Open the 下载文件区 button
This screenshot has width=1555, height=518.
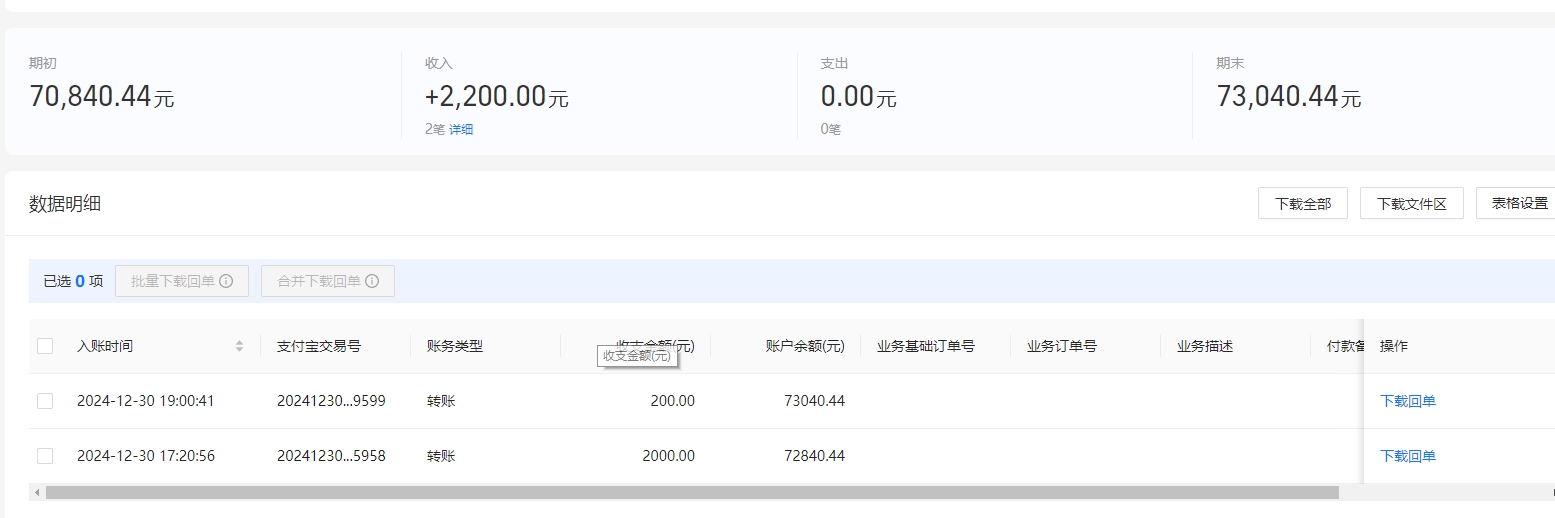coord(1412,203)
